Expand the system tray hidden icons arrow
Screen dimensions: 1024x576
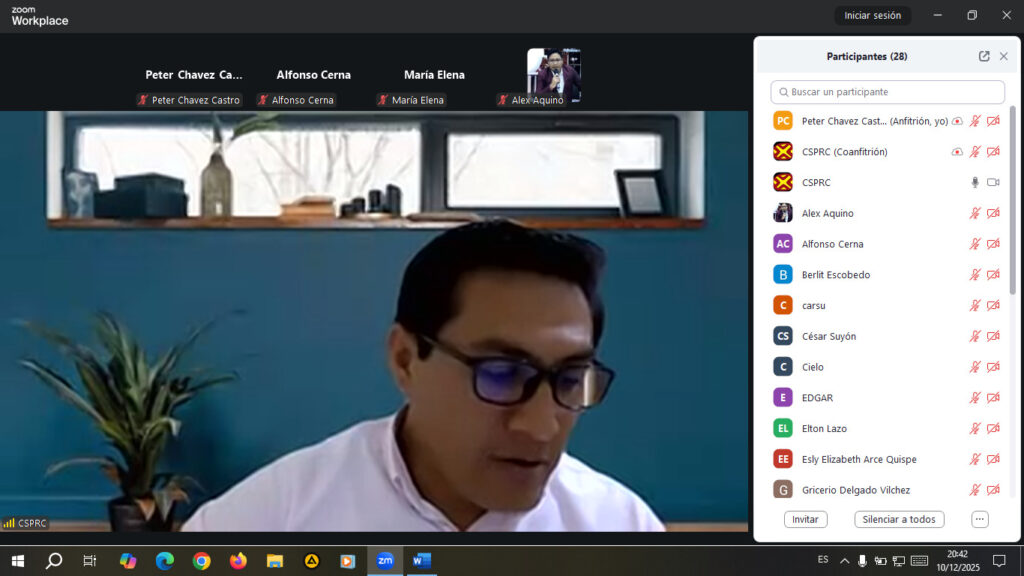(x=845, y=561)
